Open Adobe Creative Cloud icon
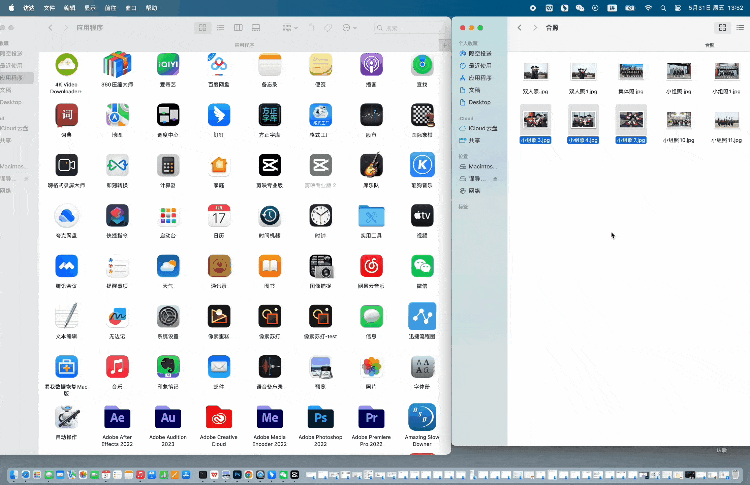 pyautogui.click(x=218, y=418)
